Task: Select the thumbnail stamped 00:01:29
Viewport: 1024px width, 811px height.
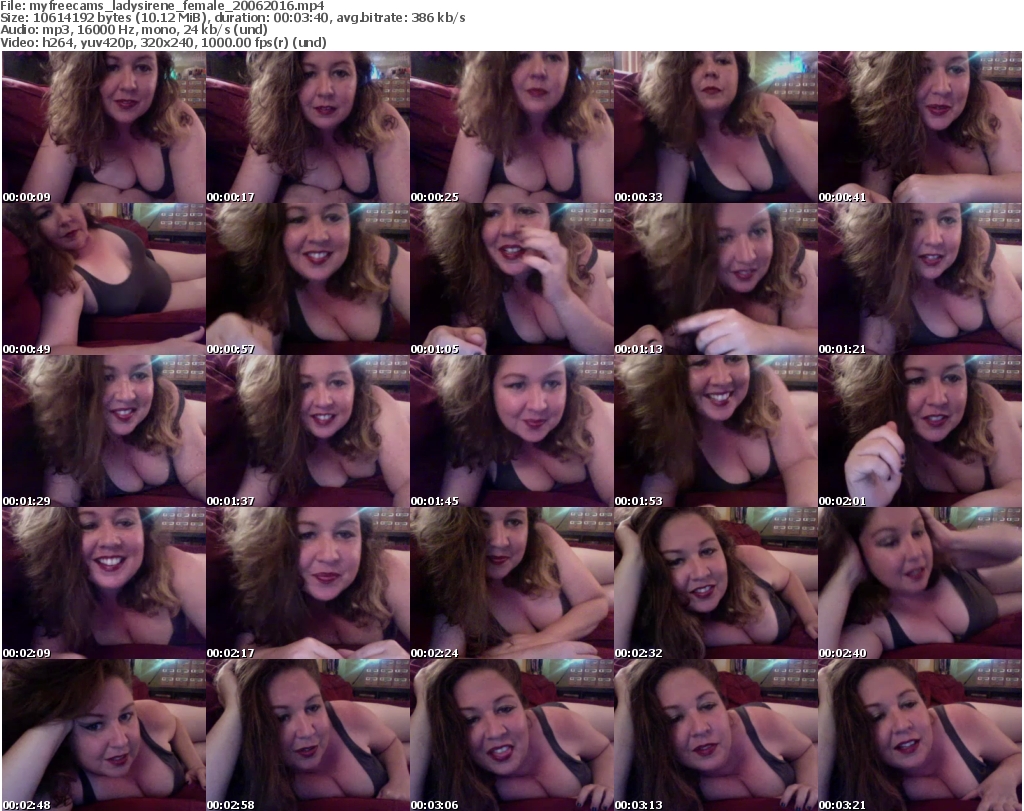Action: coord(104,431)
